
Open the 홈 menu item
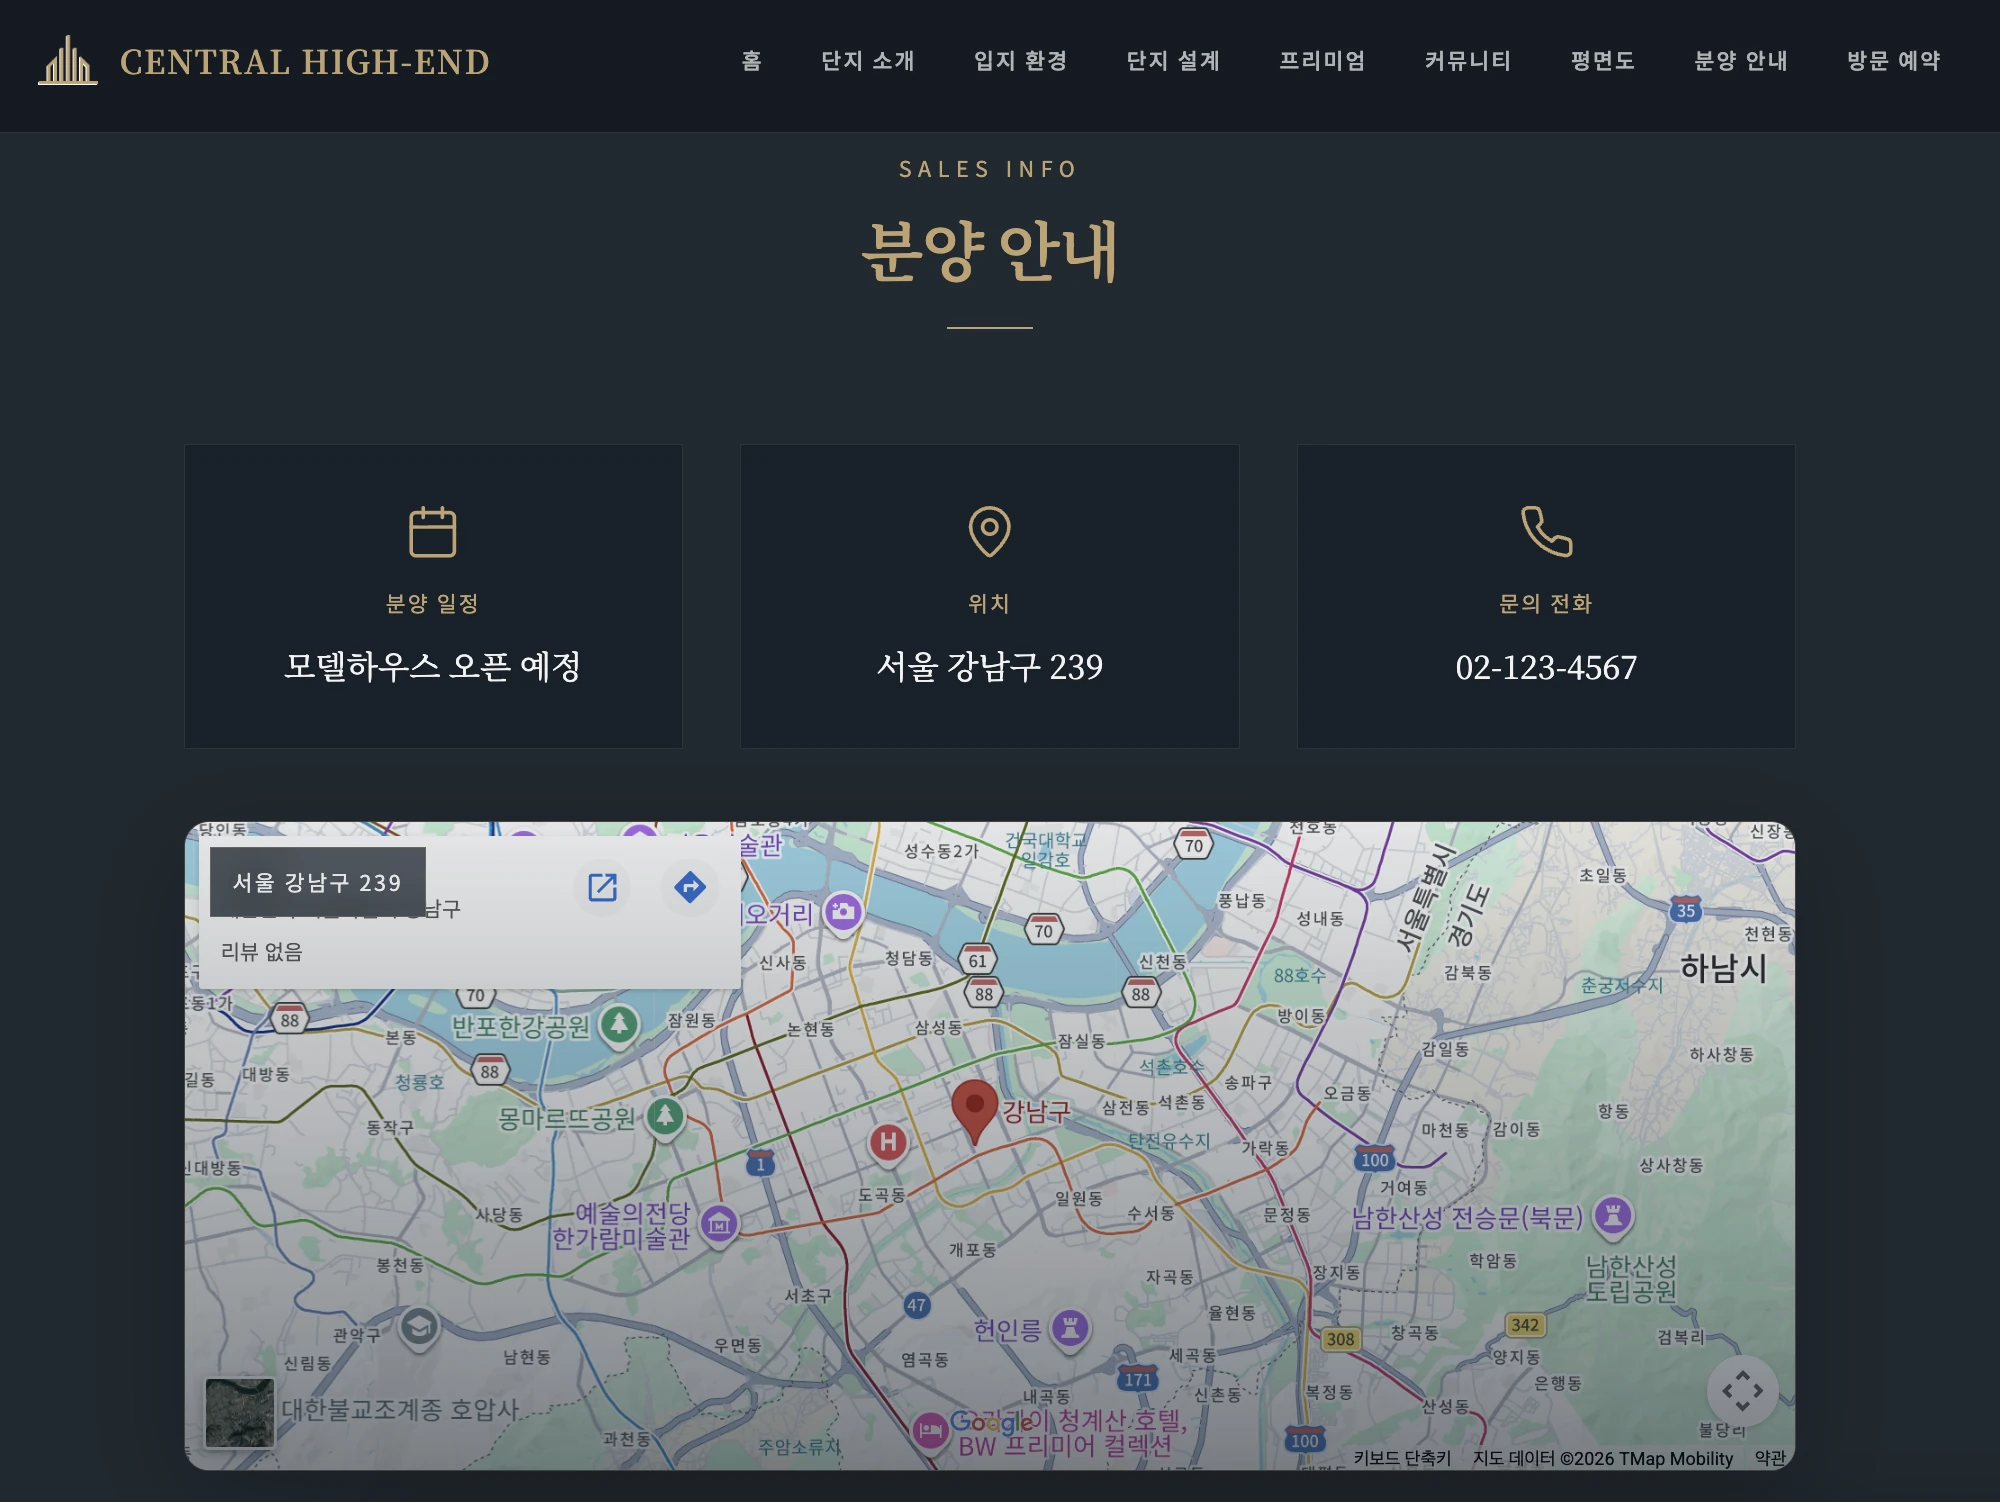tap(752, 61)
